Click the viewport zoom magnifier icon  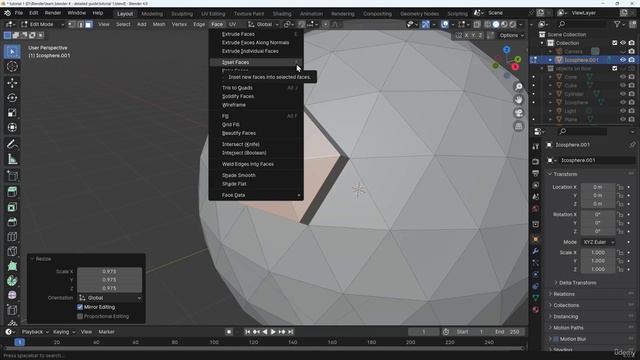pos(518,87)
